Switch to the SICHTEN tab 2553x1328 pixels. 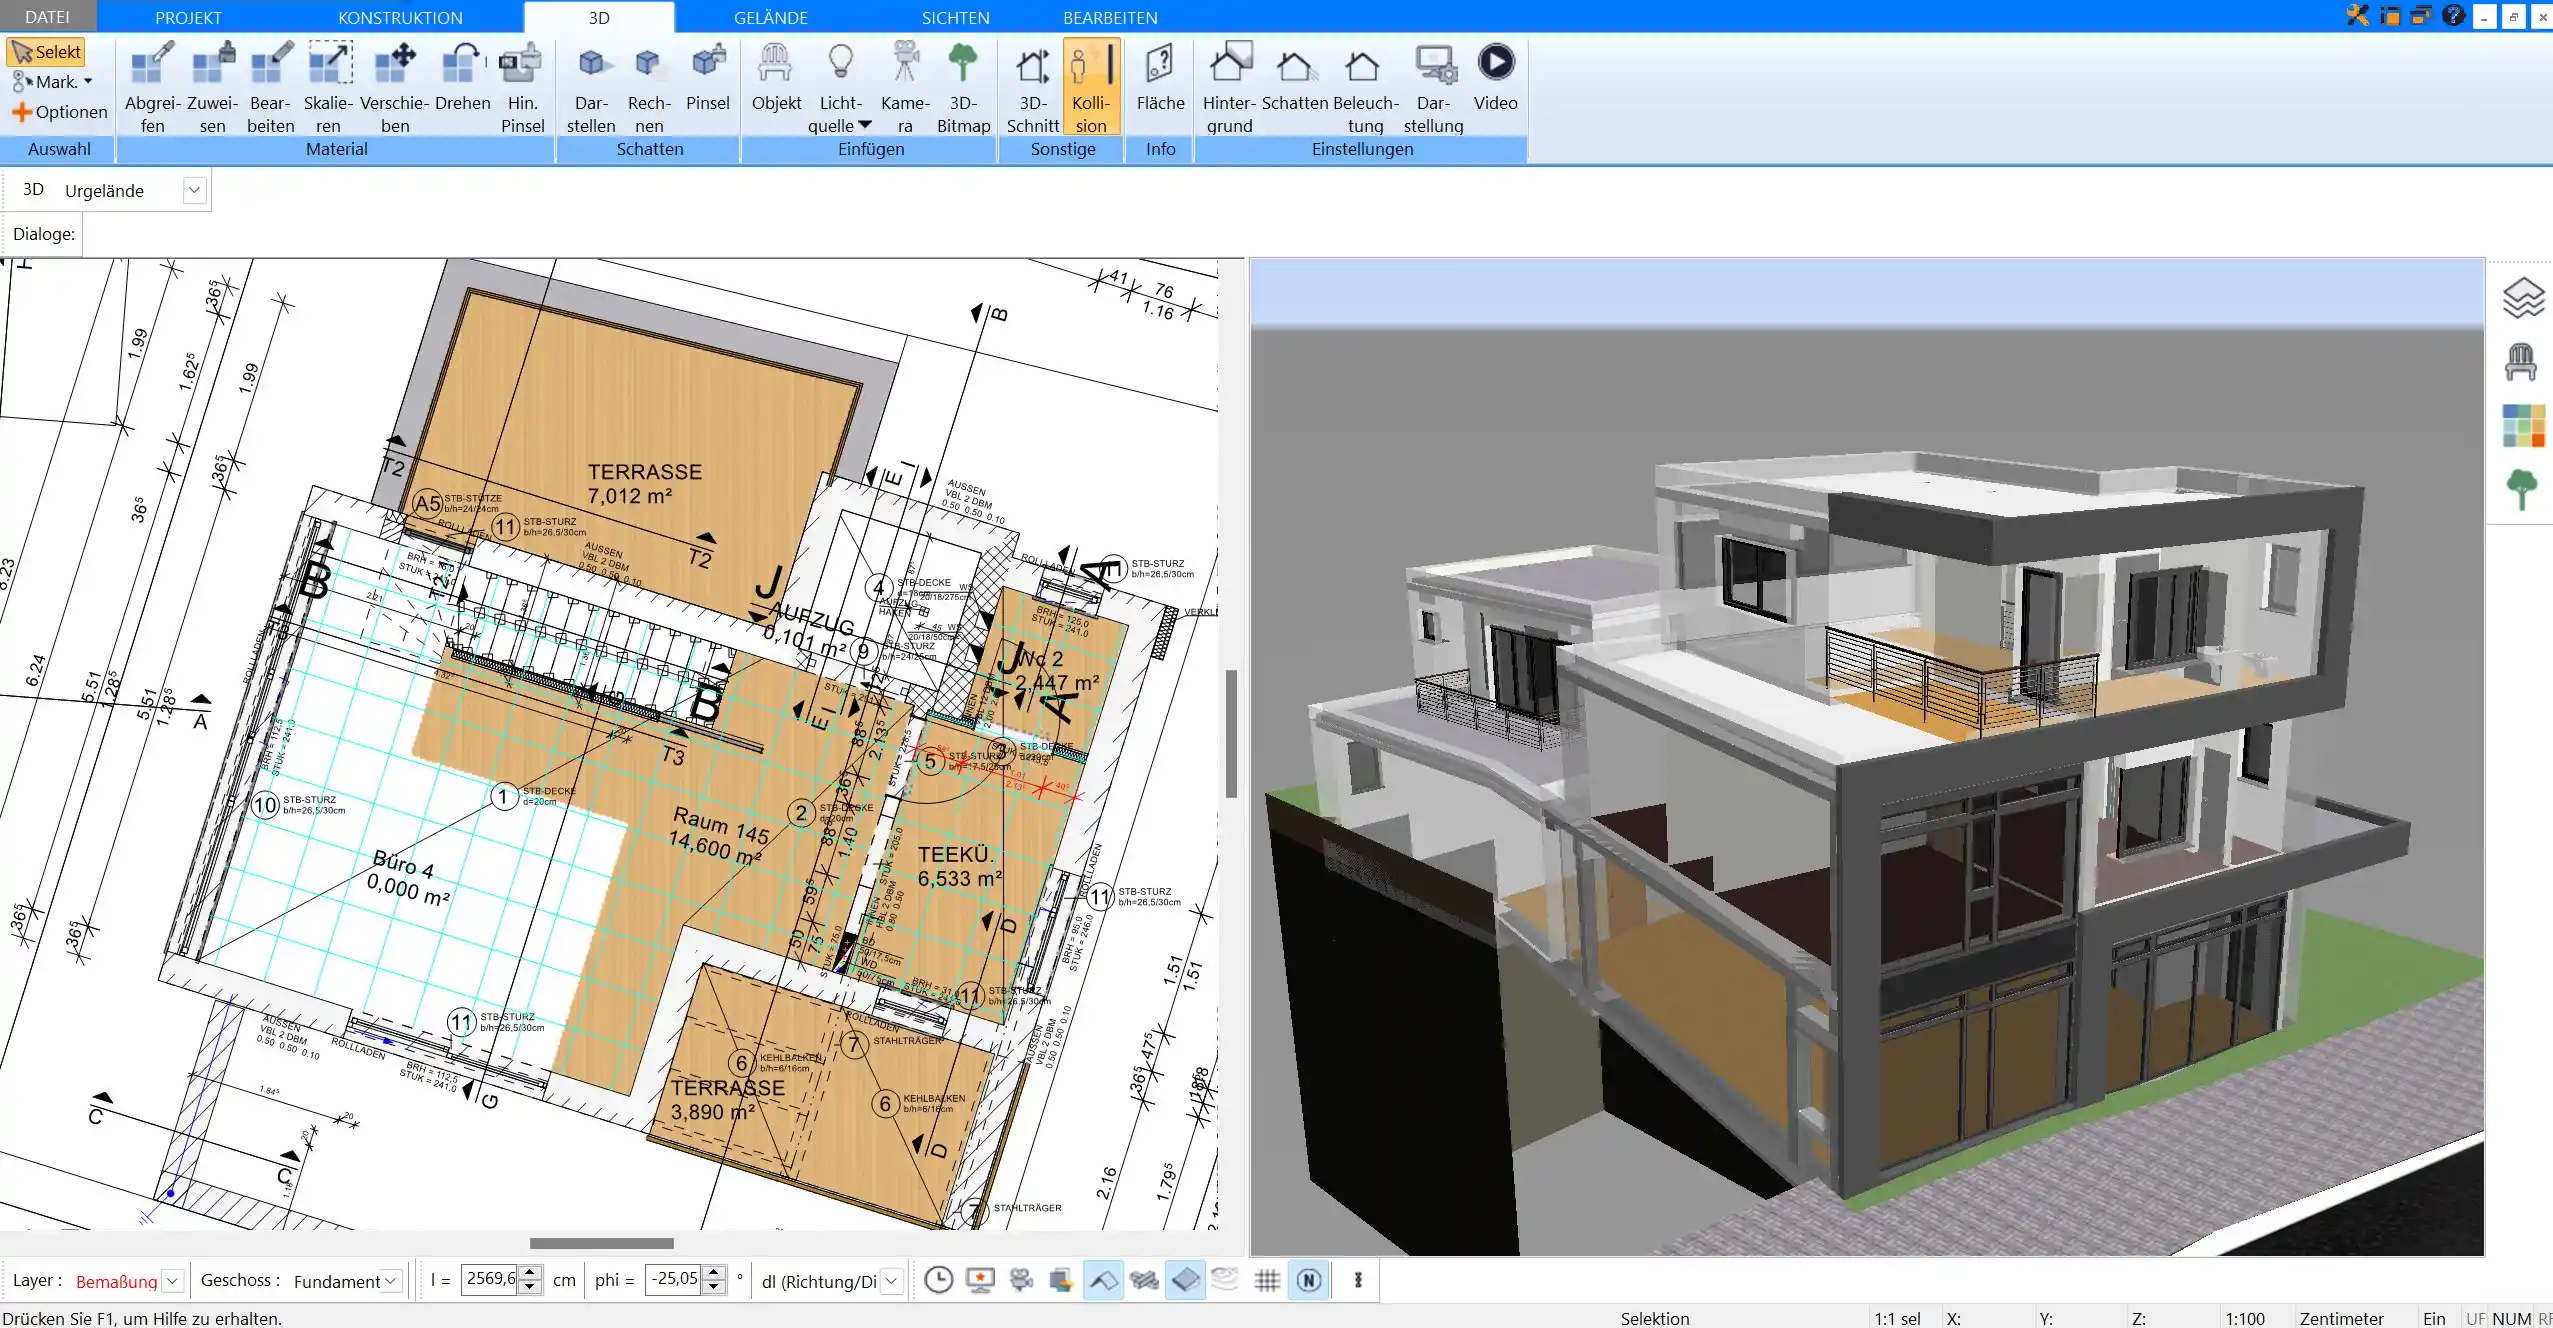click(955, 17)
